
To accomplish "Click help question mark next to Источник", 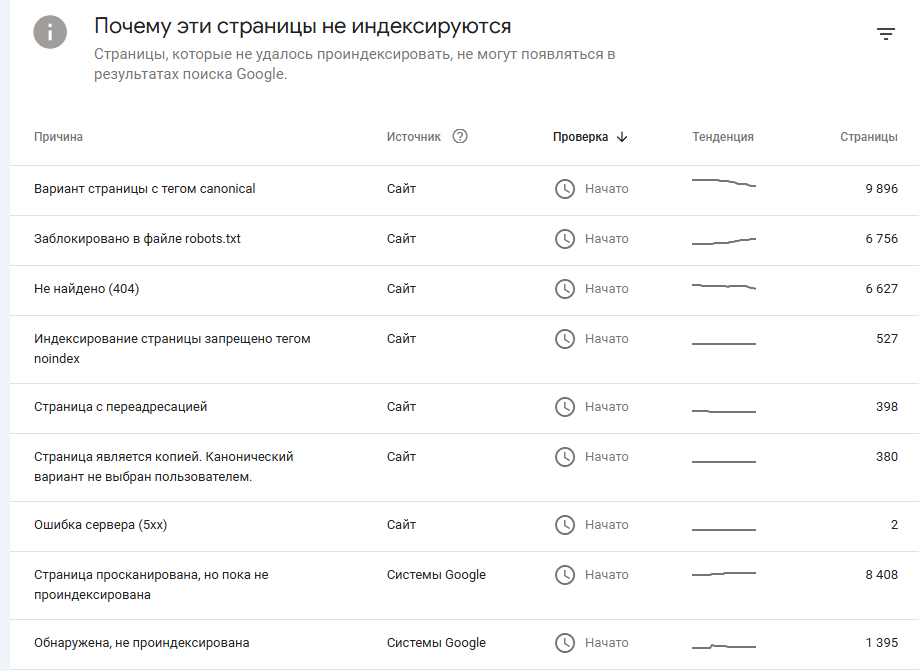I will coord(460,137).
